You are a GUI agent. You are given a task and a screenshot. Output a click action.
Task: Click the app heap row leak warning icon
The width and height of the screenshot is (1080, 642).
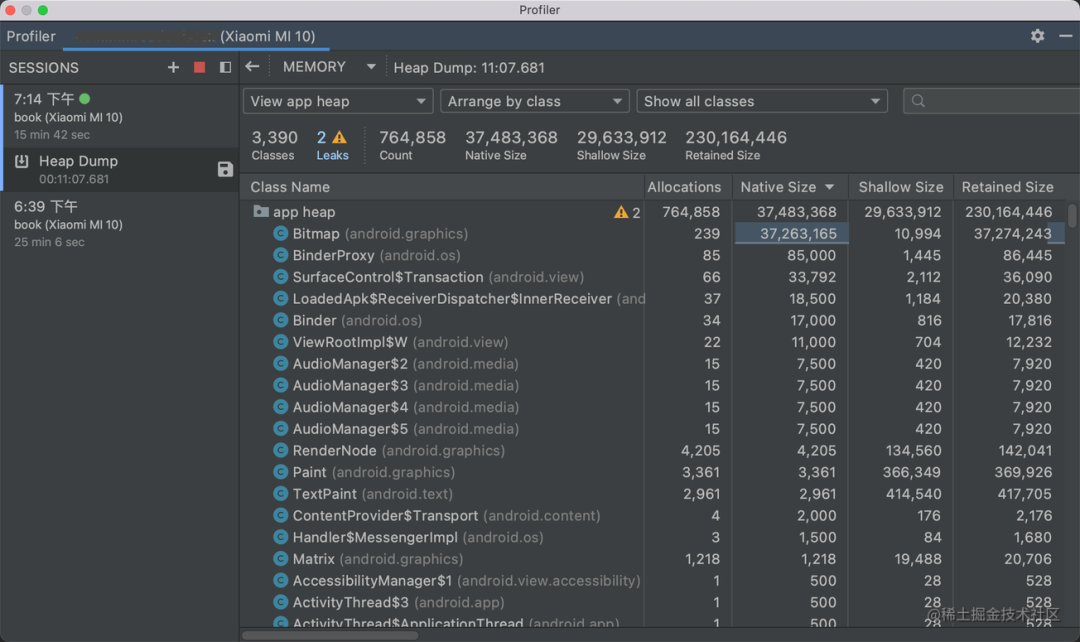click(x=621, y=212)
